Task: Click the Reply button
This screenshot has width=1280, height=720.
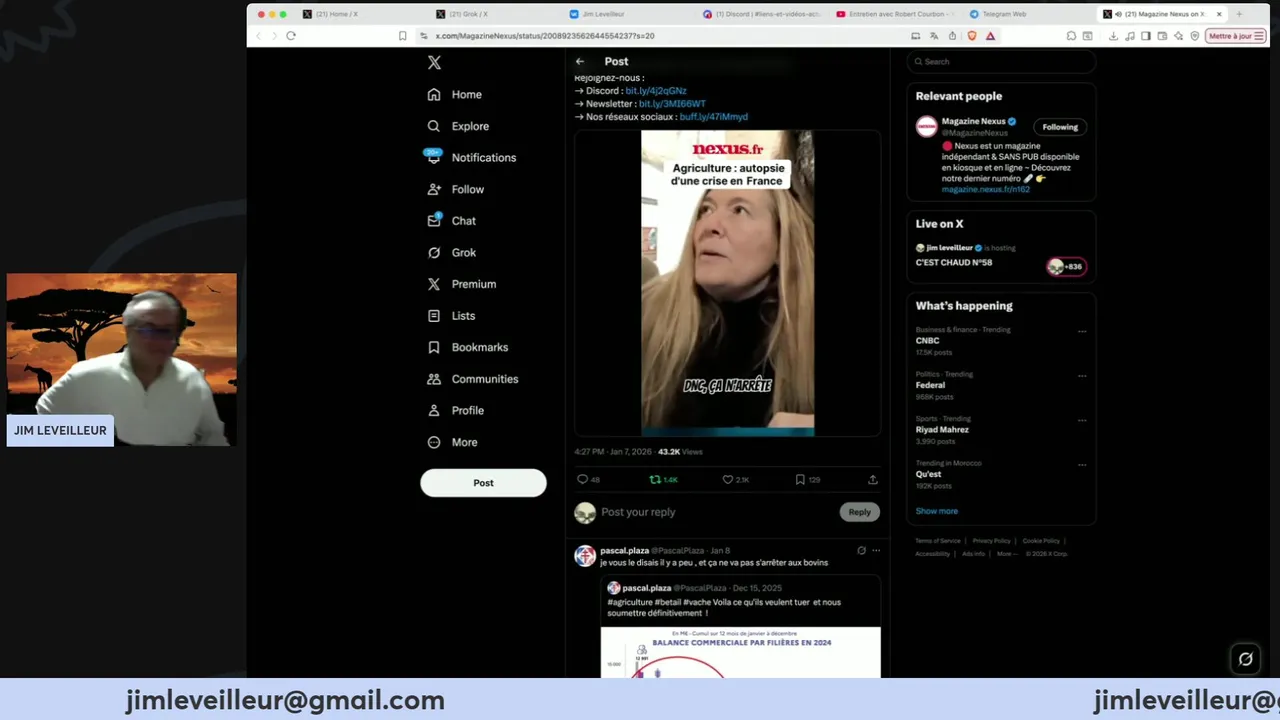Action: [860, 512]
